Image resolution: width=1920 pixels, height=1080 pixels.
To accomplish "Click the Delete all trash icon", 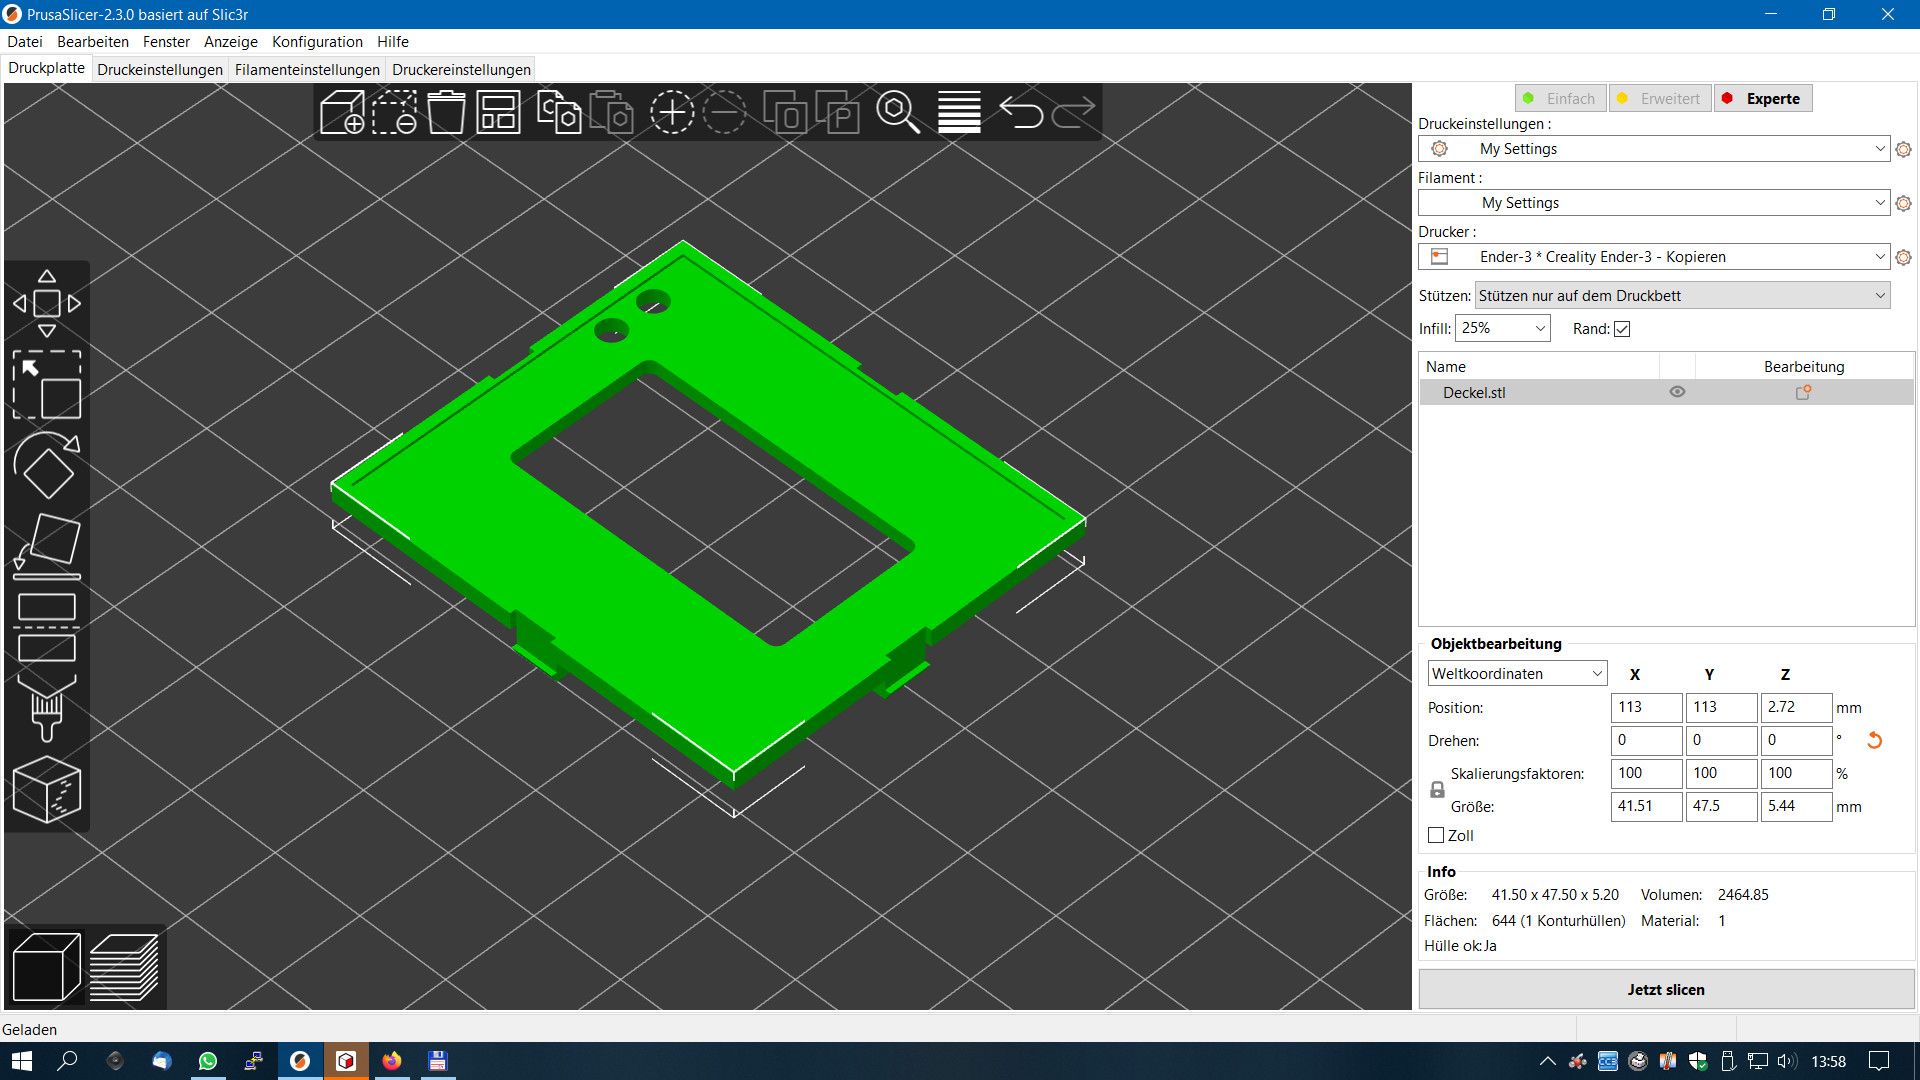I will coord(446,112).
